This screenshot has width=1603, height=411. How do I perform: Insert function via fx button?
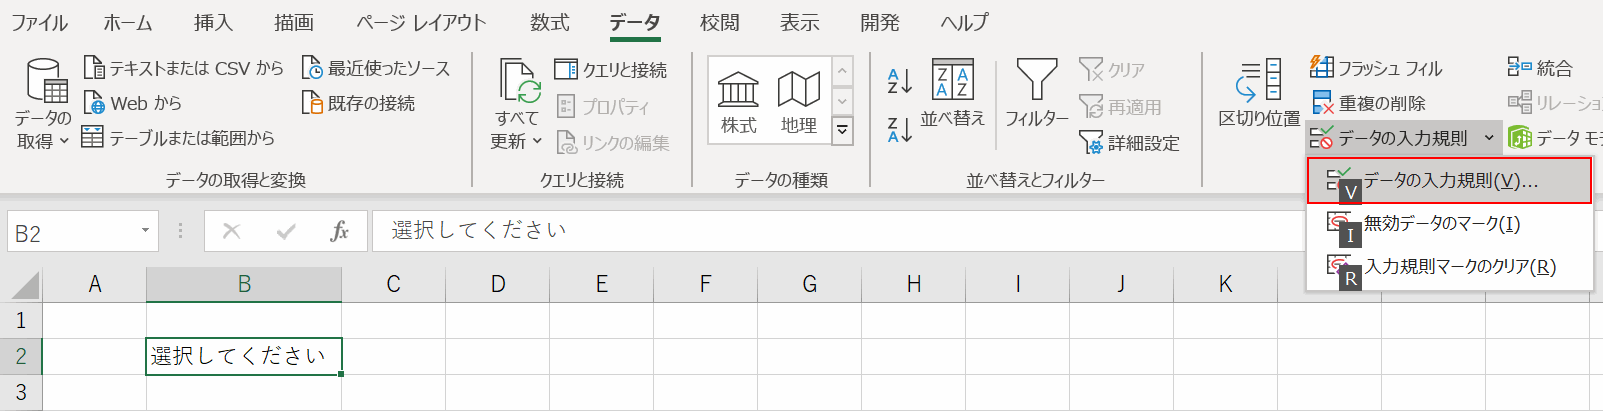339,231
